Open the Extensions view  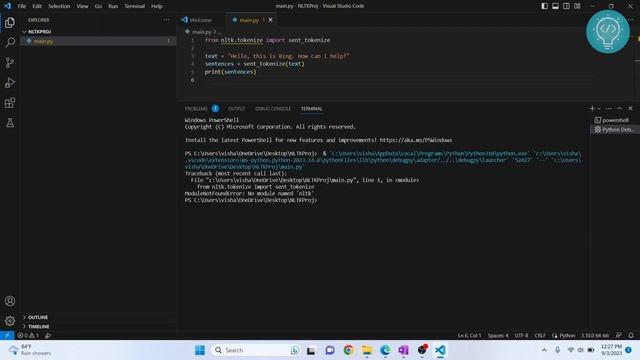(x=10, y=102)
